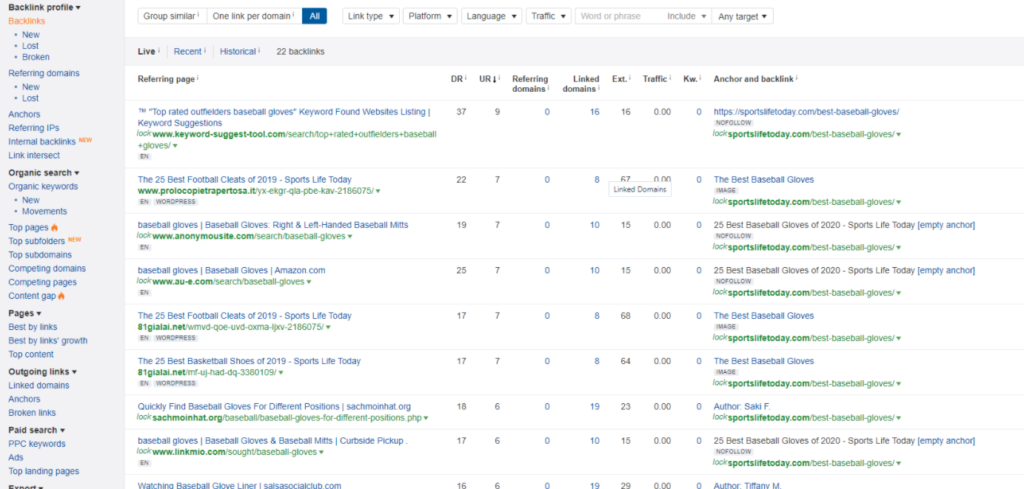This screenshot has width=1024, height=489.
Task: Switch to the Historical backlinks tab
Action: click(x=238, y=52)
